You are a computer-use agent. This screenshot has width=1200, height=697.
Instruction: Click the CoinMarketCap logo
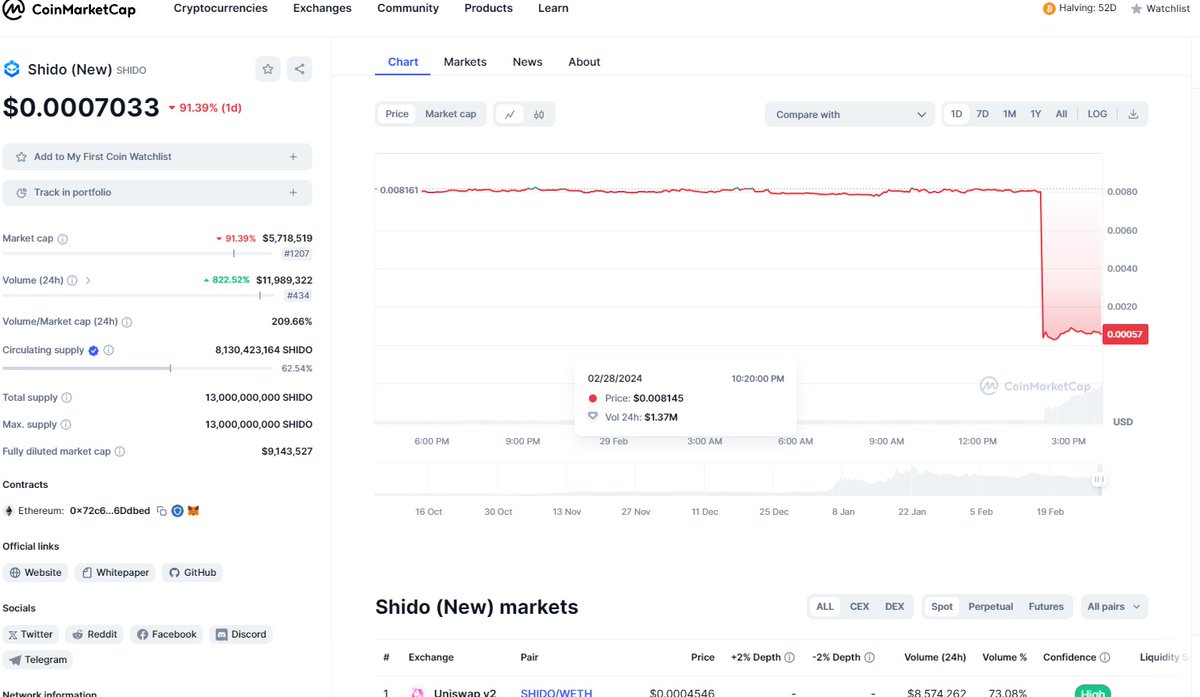tap(68, 10)
